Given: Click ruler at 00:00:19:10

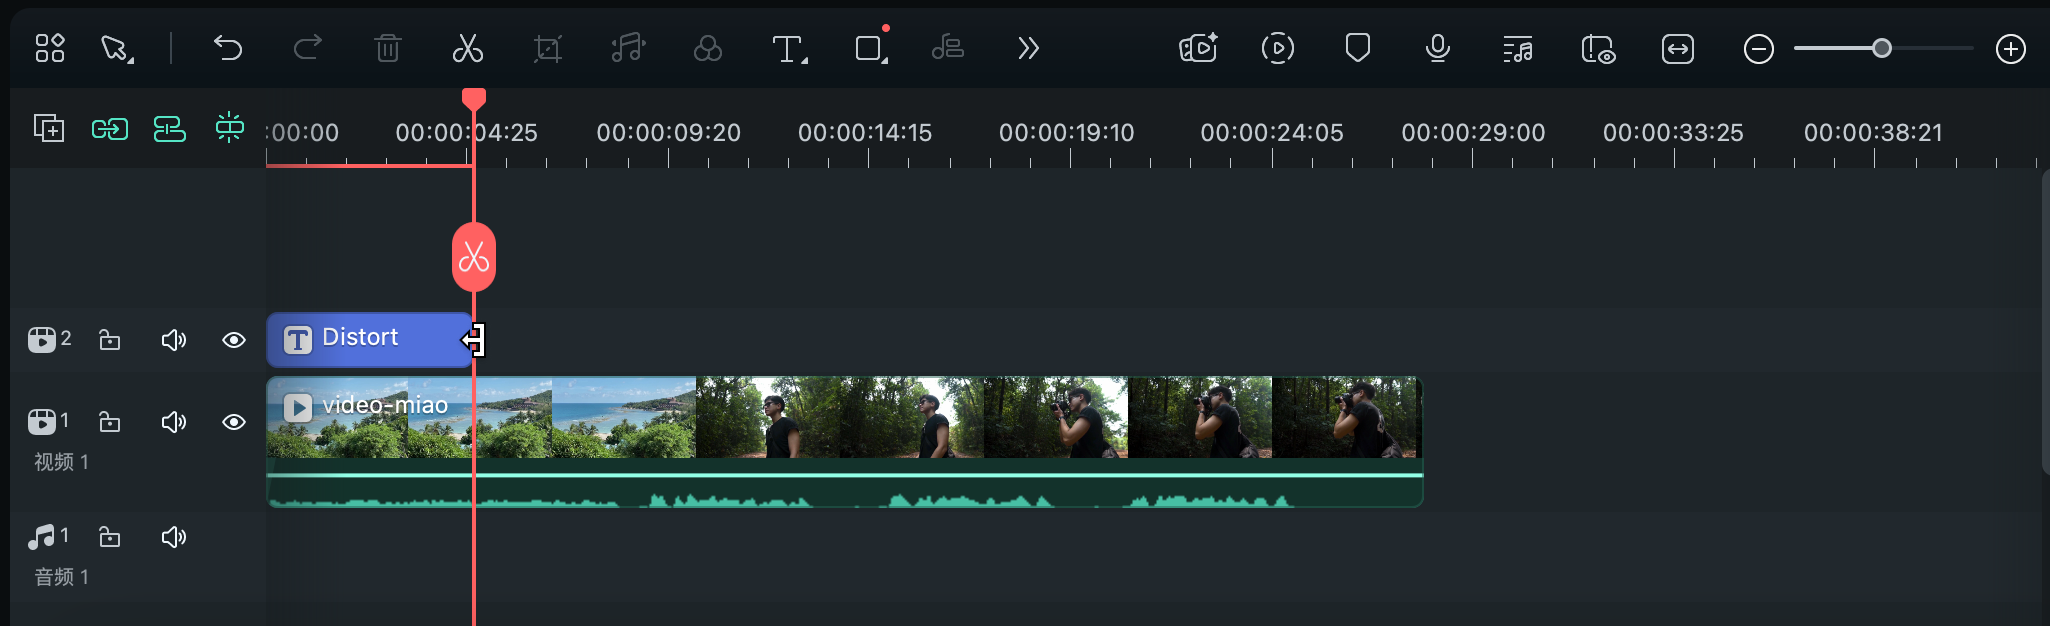Looking at the screenshot, I should point(1067,132).
